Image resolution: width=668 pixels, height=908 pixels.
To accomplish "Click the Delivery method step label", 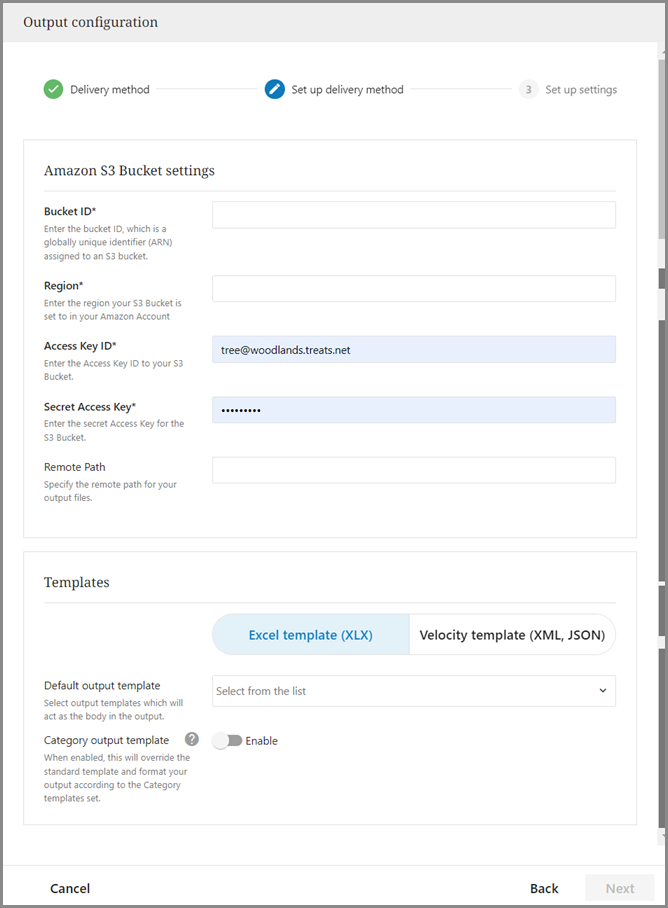I will 110,90.
